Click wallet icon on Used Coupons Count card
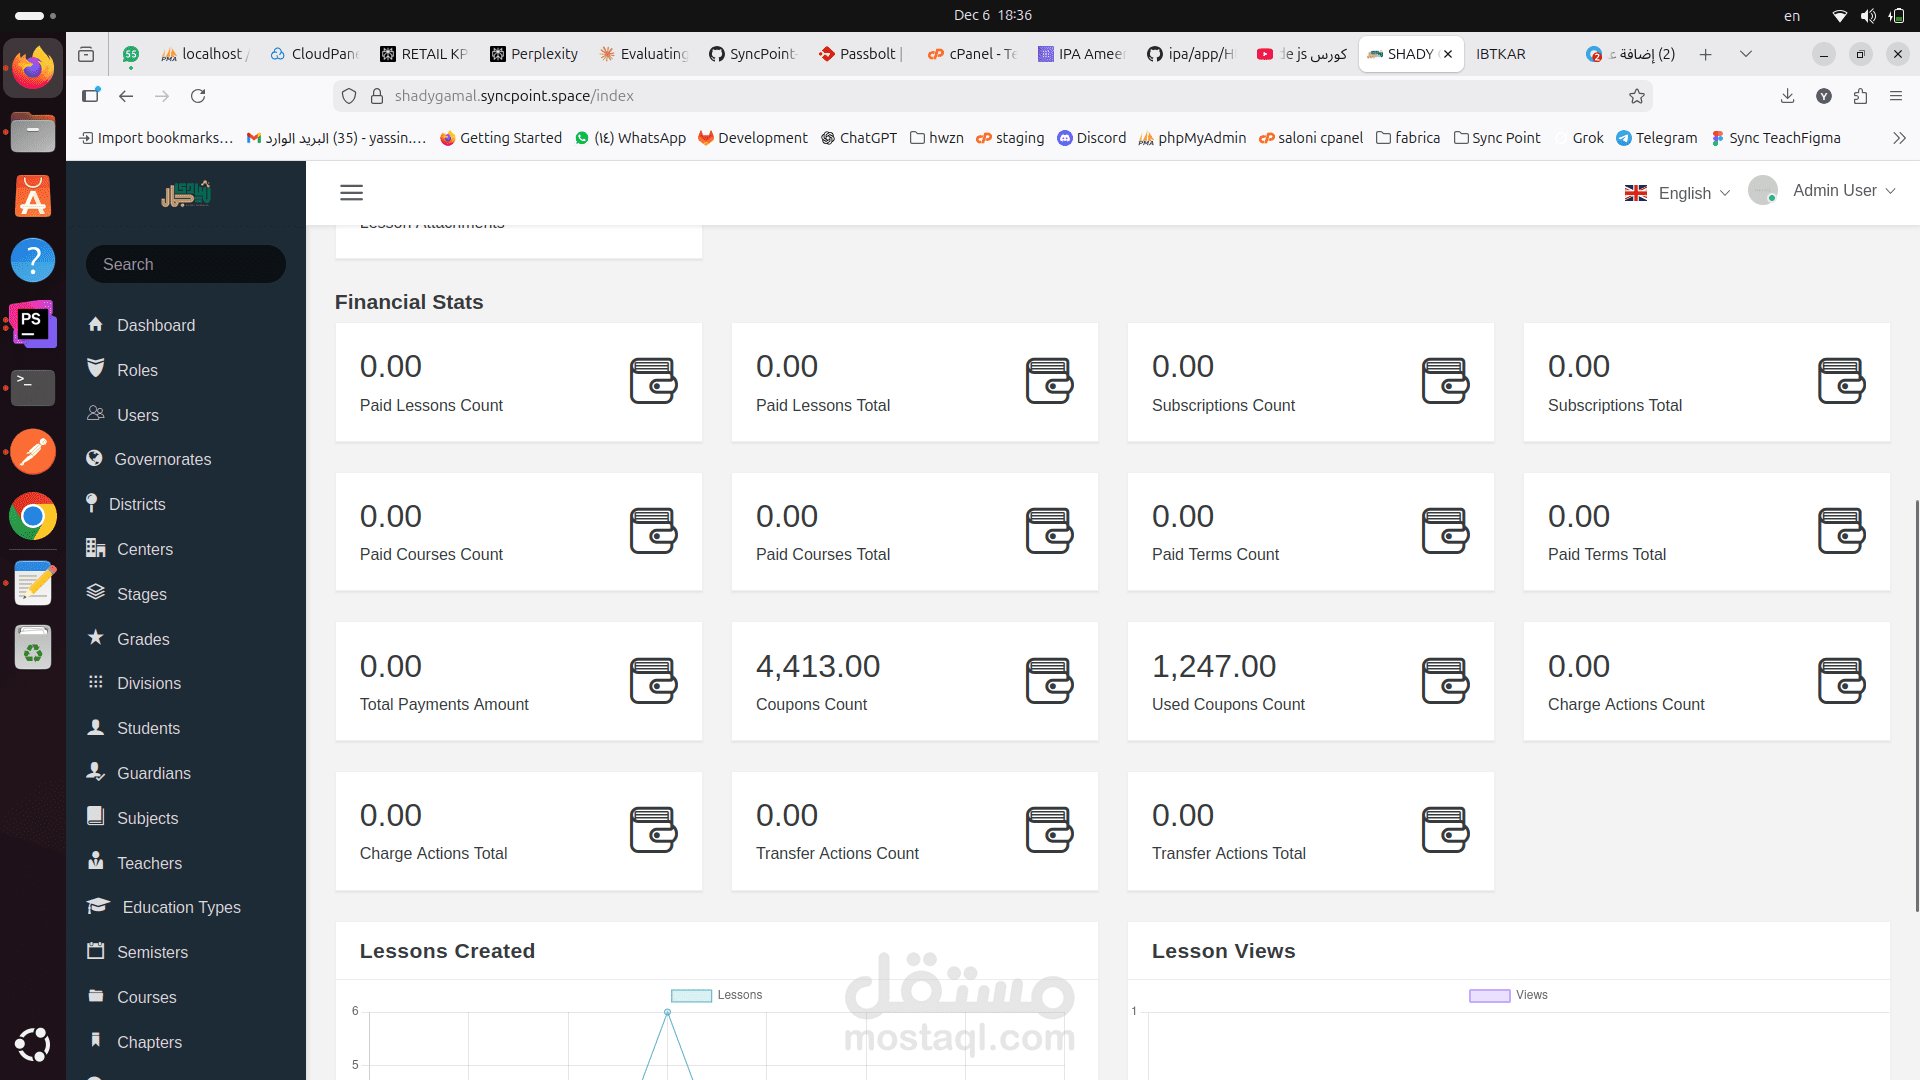The width and height of the screenshot is (1920, 1080). tap(1445, 681)
